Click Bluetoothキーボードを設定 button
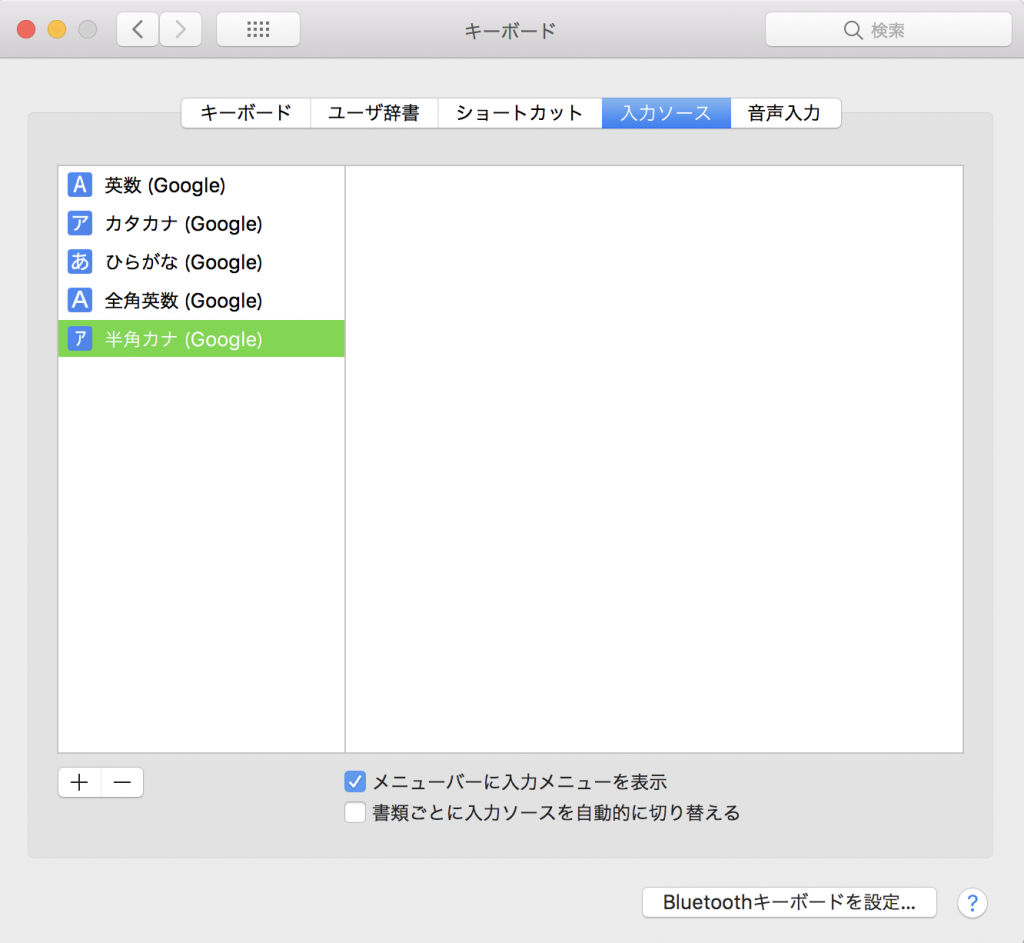Screen dimensions: 1024x943 [x=789, y=903]
